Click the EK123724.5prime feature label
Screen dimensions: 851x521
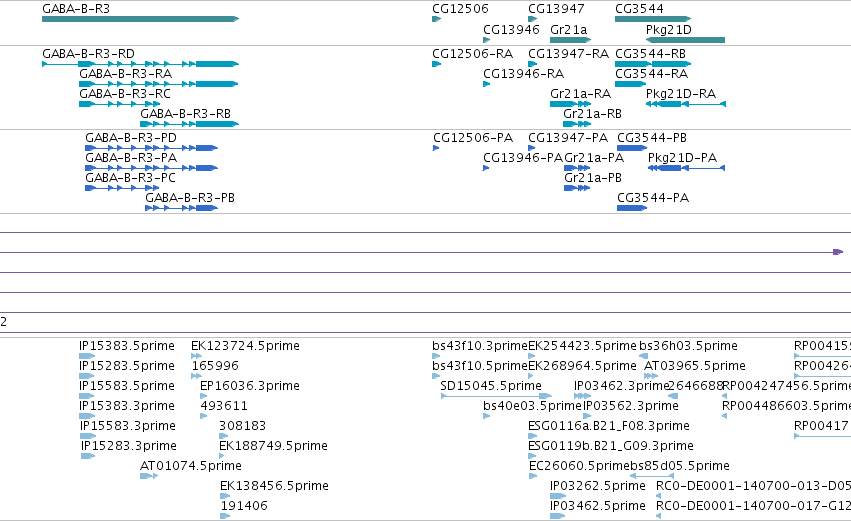[x=245, y=346]
